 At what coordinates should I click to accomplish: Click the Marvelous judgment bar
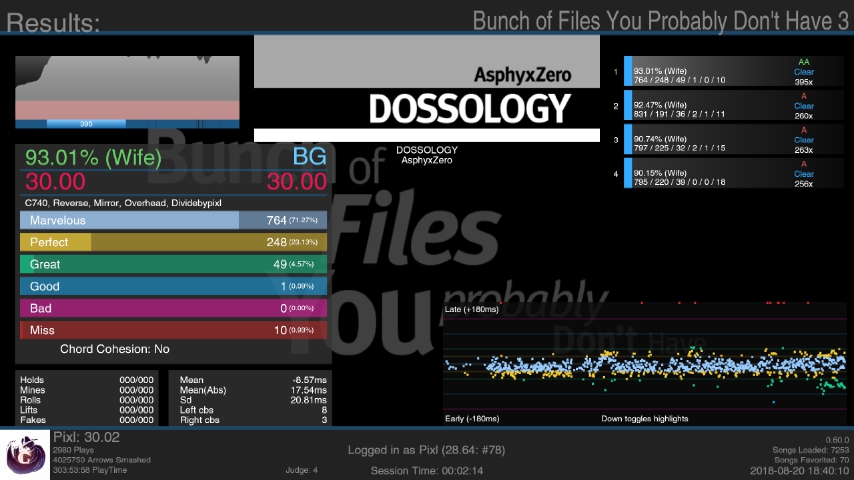tap(174, 220)
